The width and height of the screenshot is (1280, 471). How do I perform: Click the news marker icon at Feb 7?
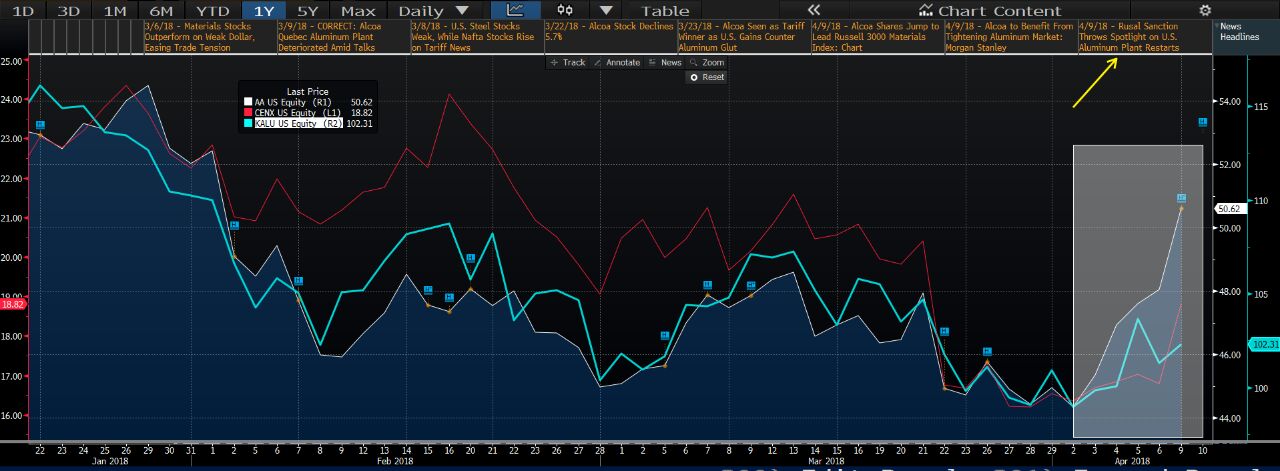(x=298, y=281)
